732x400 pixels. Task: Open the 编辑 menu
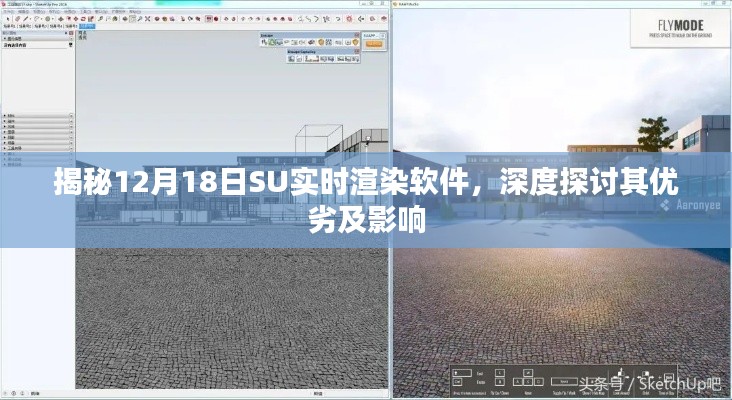click(23, 12)
